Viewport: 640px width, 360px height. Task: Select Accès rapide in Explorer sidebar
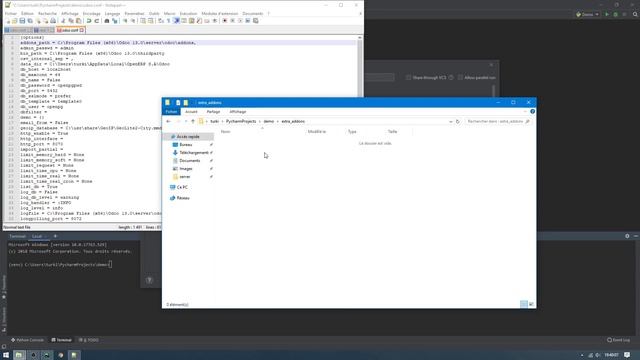pos(188,137)
